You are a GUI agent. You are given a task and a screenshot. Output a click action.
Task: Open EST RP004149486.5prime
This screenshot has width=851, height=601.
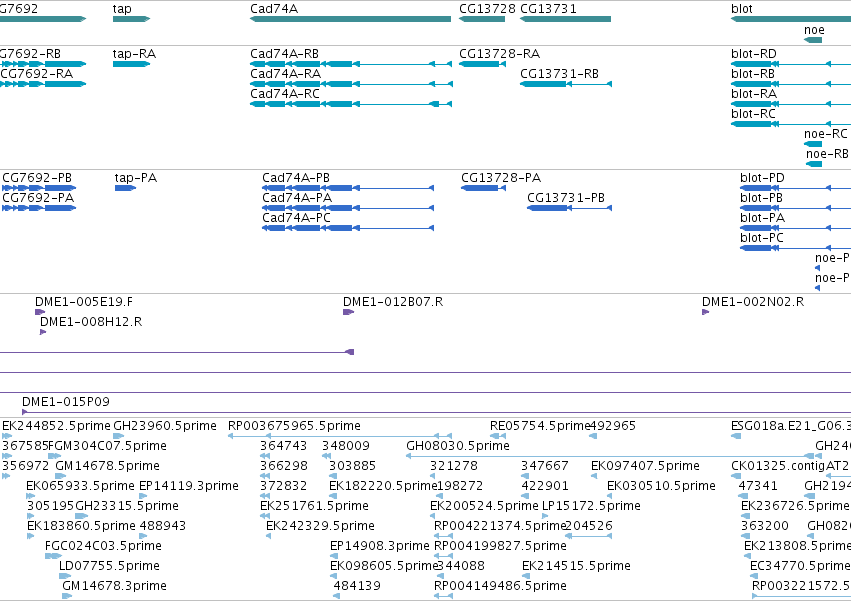pyautogui.click(x=500, y=586)
